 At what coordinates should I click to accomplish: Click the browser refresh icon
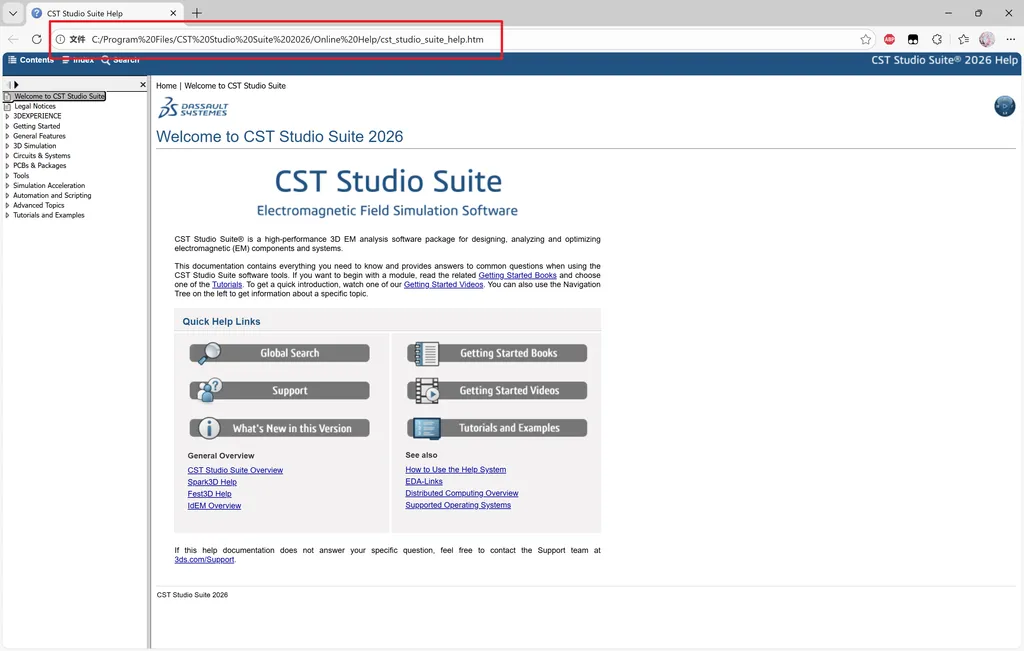pos(37,39)
